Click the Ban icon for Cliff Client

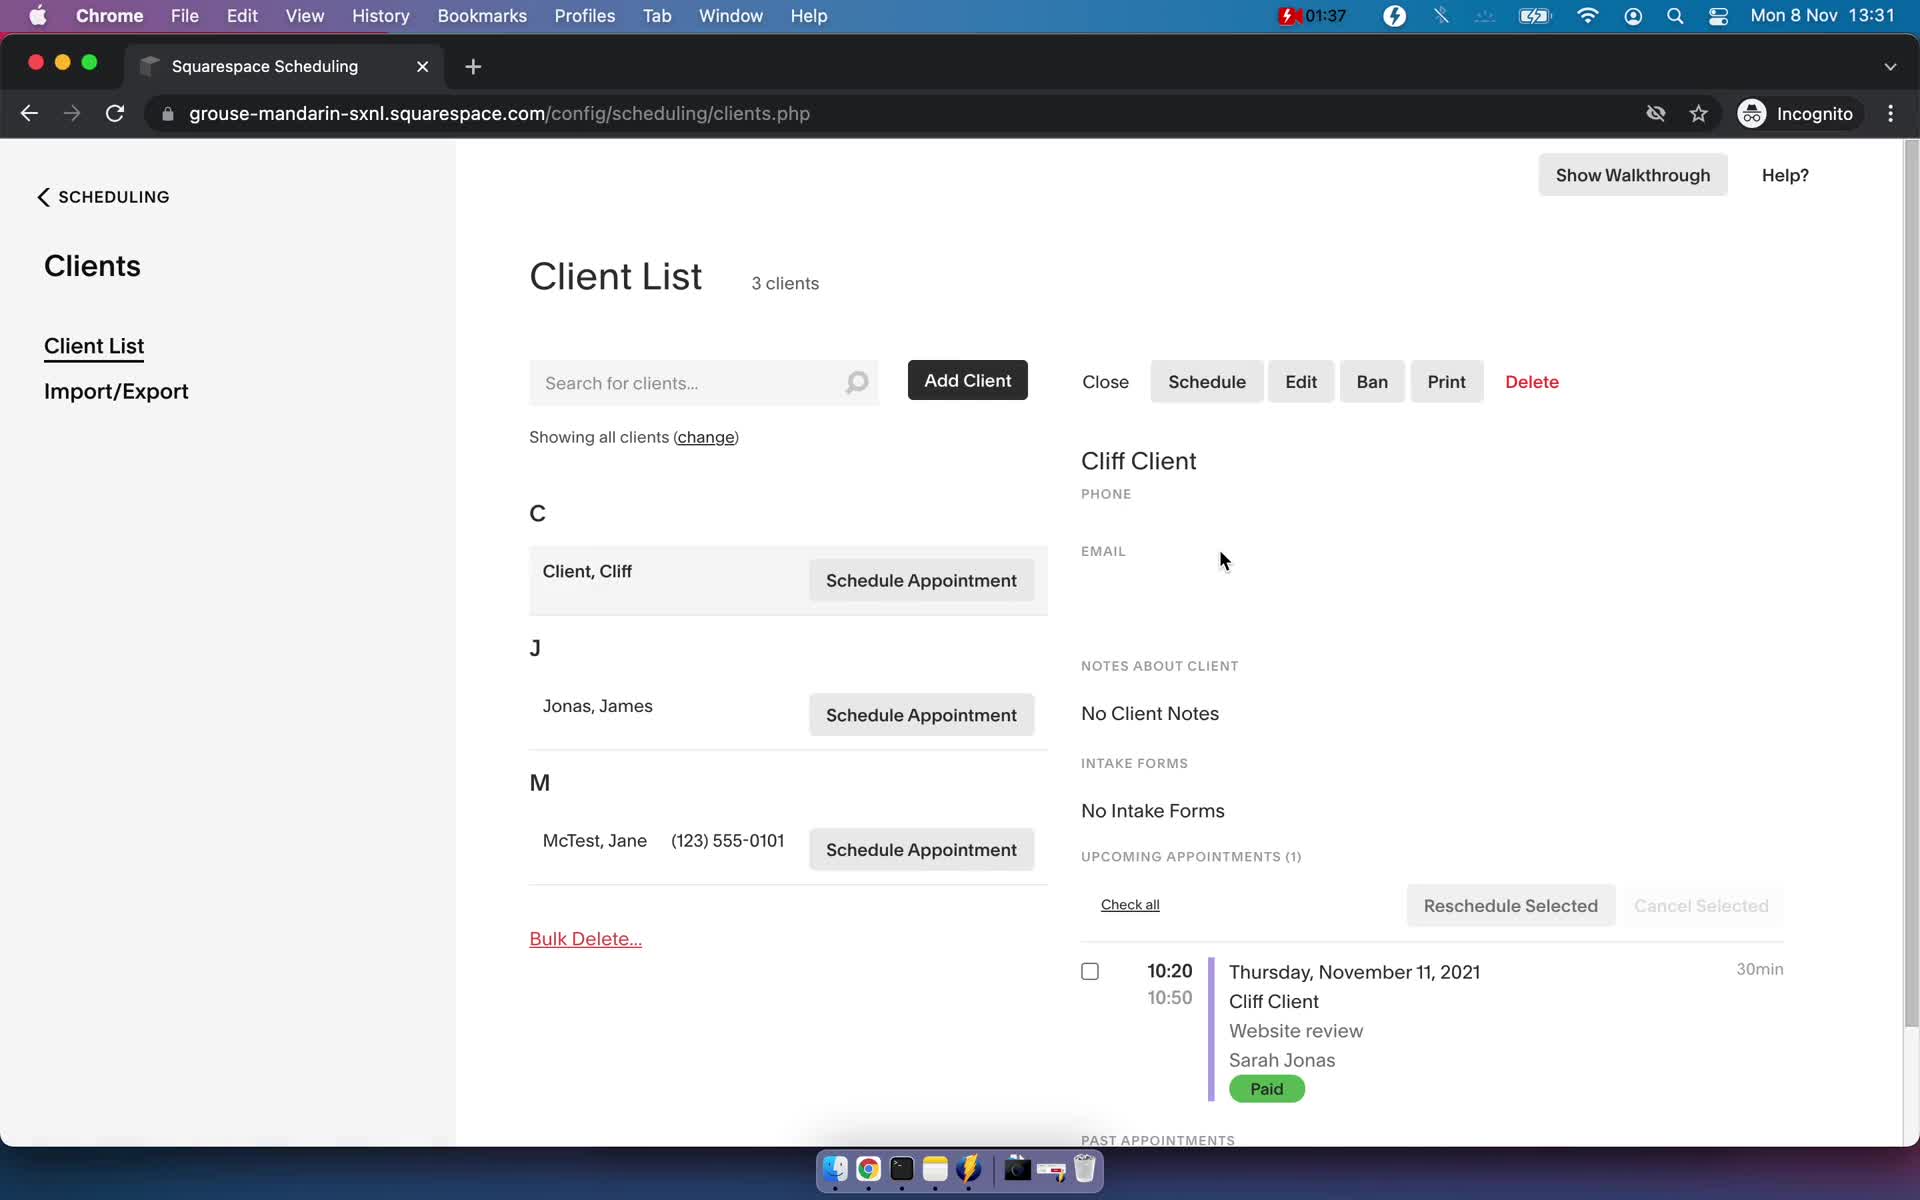point(1371,382)
